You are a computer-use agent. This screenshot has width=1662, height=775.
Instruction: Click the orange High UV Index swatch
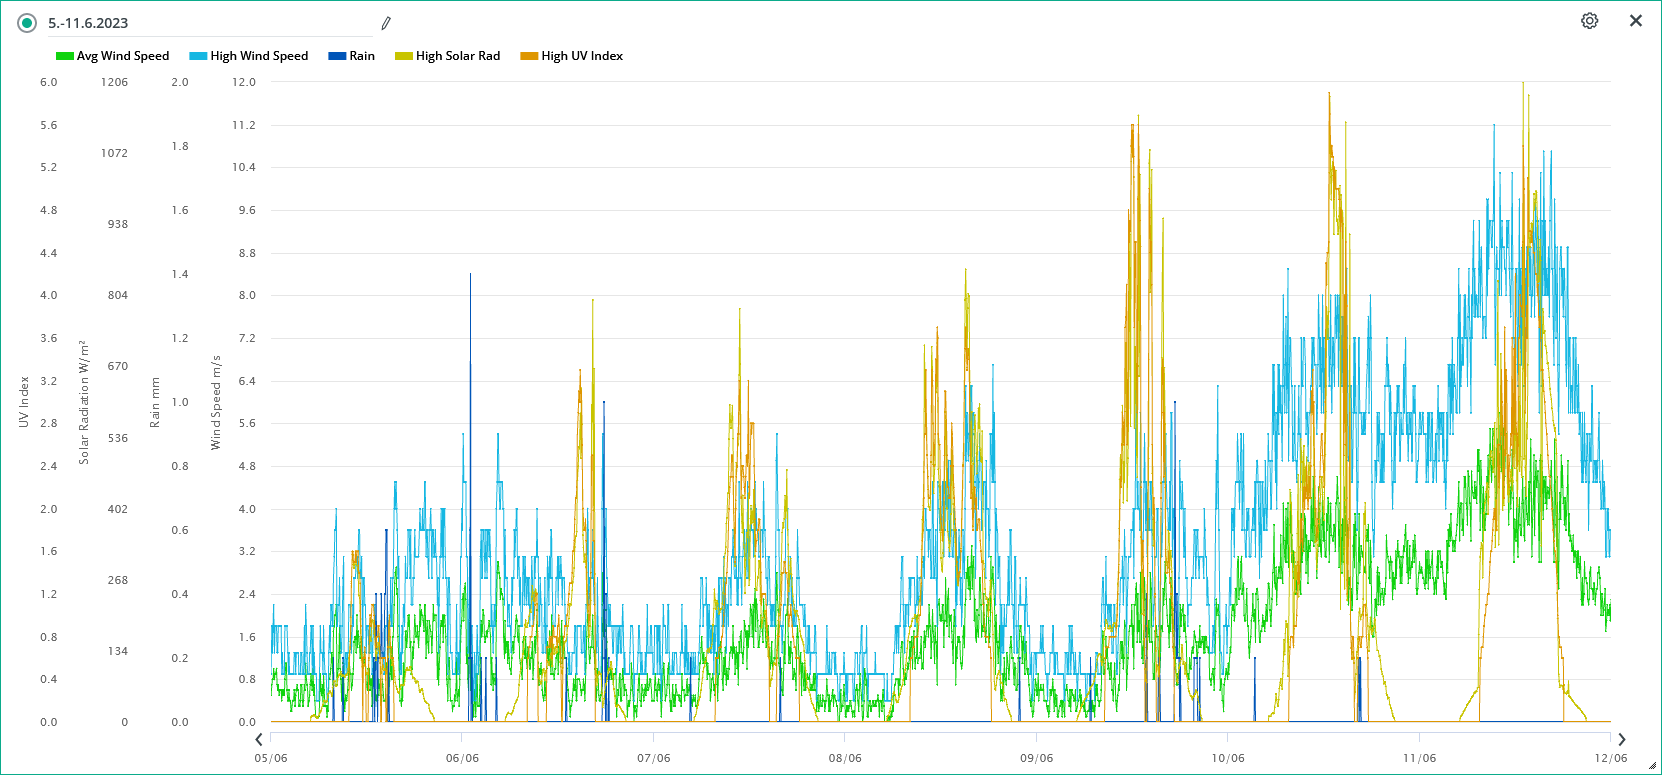coord(529,56)
